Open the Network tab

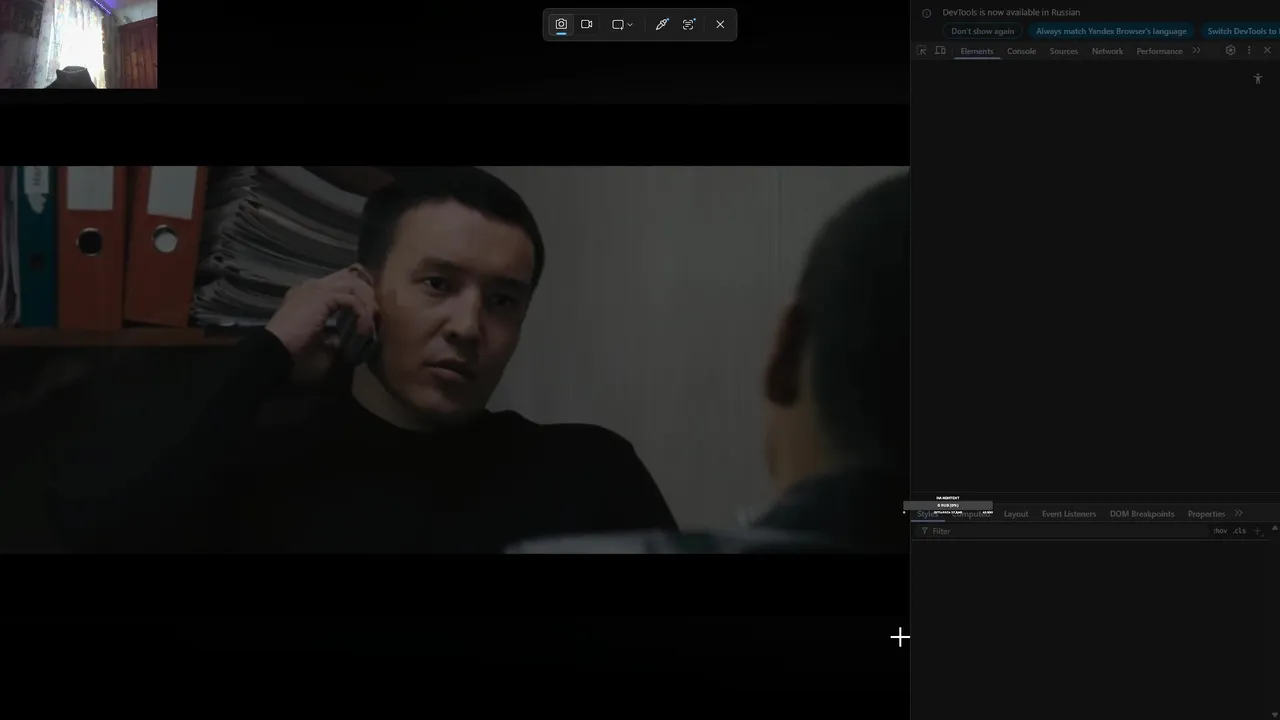[x=1107, y=51]
